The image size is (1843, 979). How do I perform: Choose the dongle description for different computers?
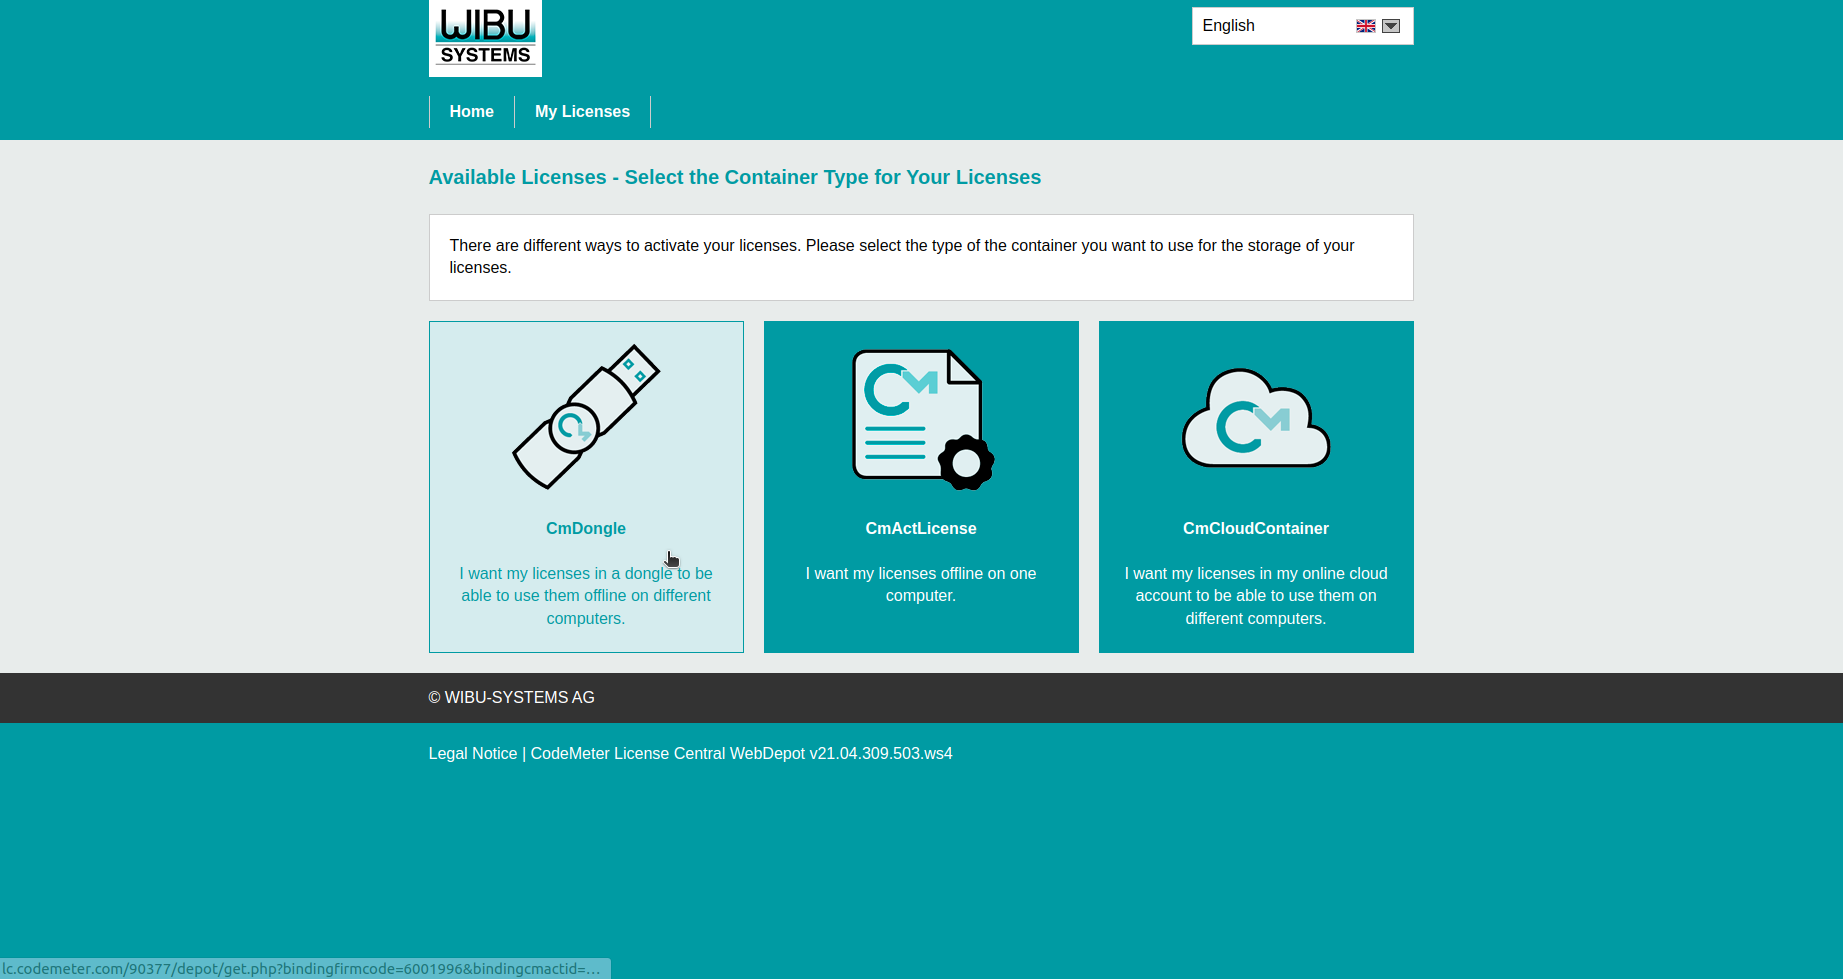click(586, 596)
